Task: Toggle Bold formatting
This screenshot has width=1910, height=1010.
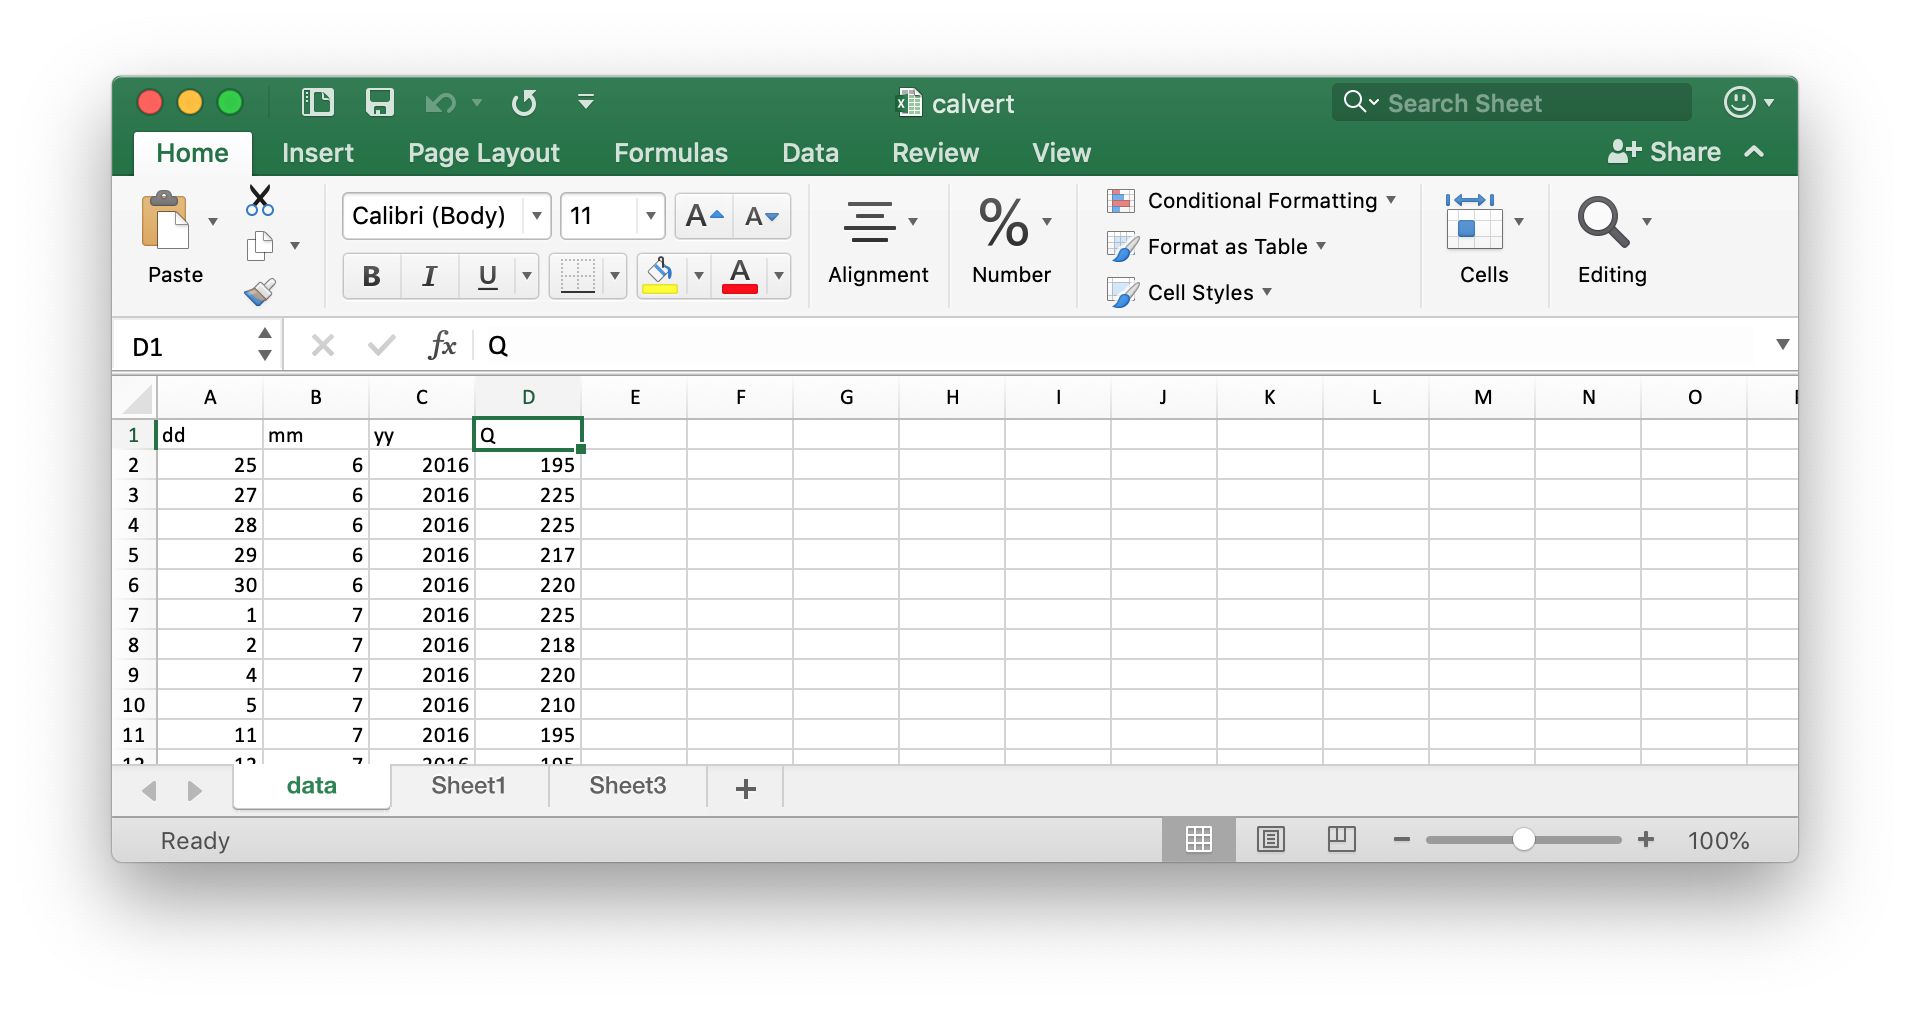Action: (x=372, y=276)
